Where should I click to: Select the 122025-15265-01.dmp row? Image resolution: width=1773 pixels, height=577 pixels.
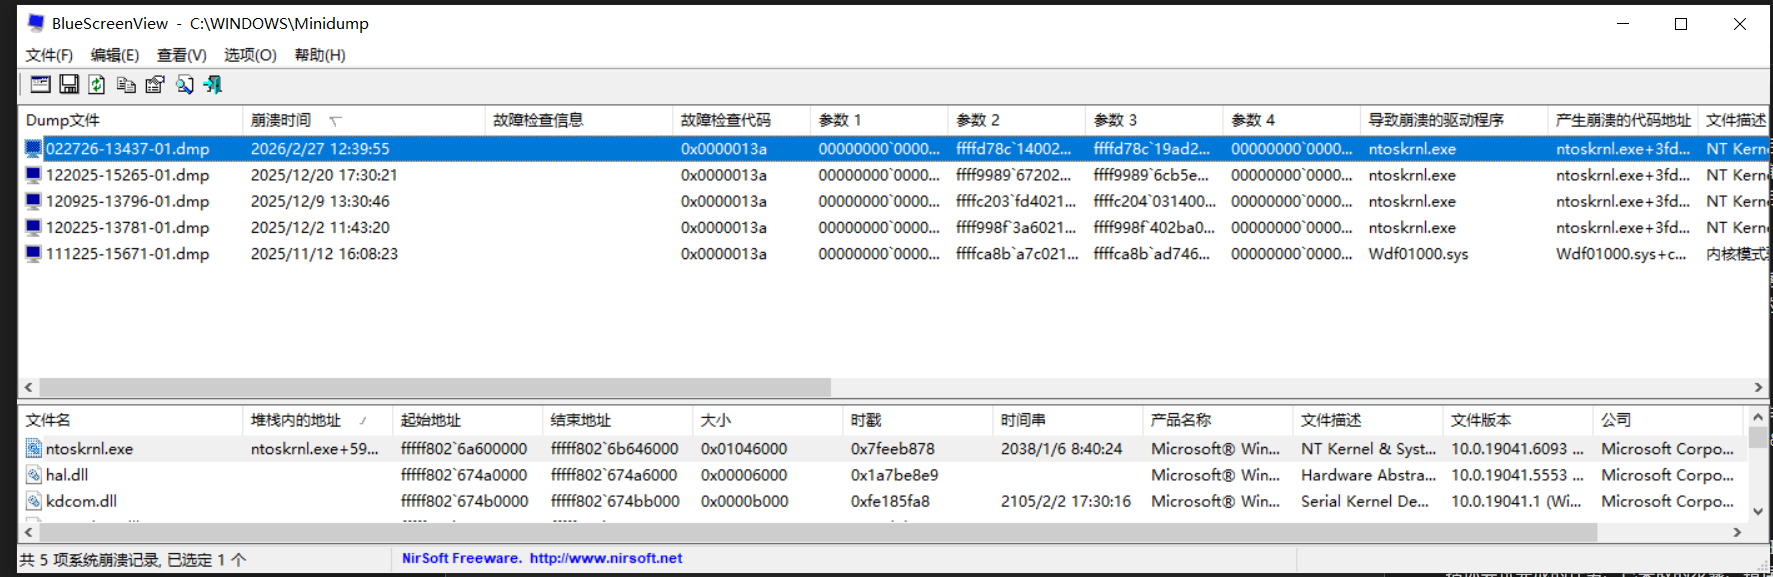893,175
